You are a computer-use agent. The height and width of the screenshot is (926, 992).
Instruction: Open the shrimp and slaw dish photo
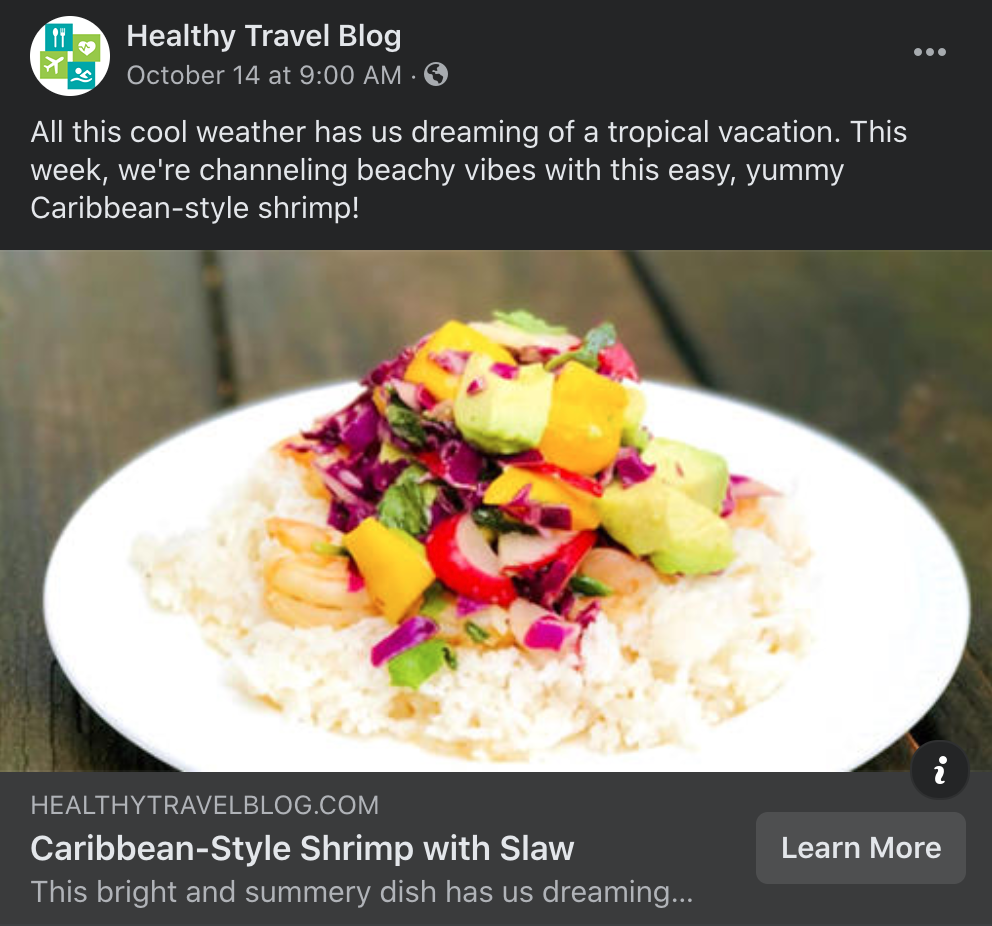click(x=496, y=511)
